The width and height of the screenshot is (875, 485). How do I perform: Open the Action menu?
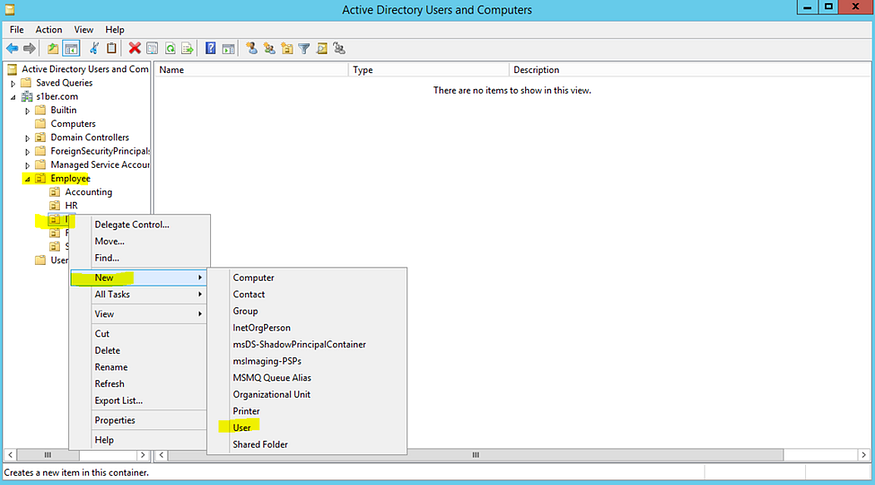click(x=49, y=30)
